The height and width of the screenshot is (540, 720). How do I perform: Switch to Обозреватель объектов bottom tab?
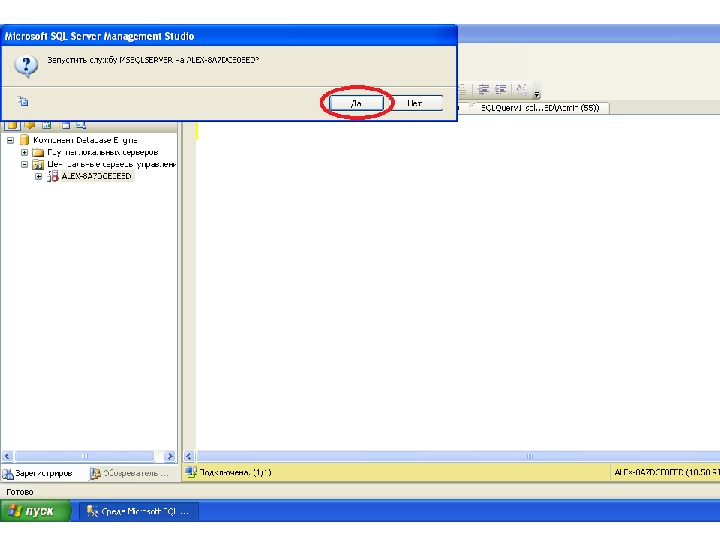130,473
